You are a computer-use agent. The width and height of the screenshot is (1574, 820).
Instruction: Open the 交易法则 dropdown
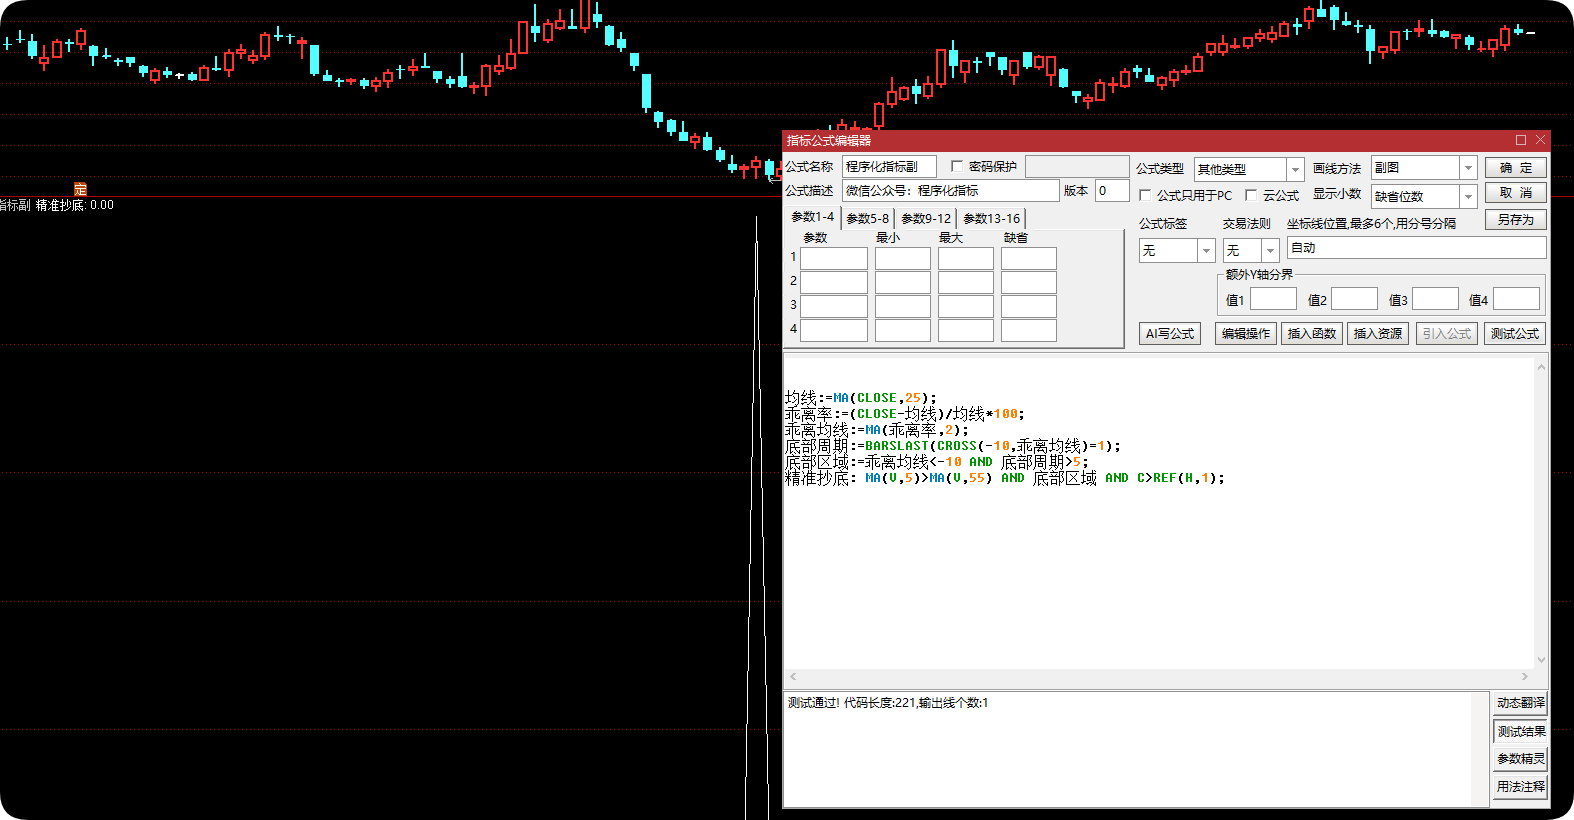click(1270, 251)
